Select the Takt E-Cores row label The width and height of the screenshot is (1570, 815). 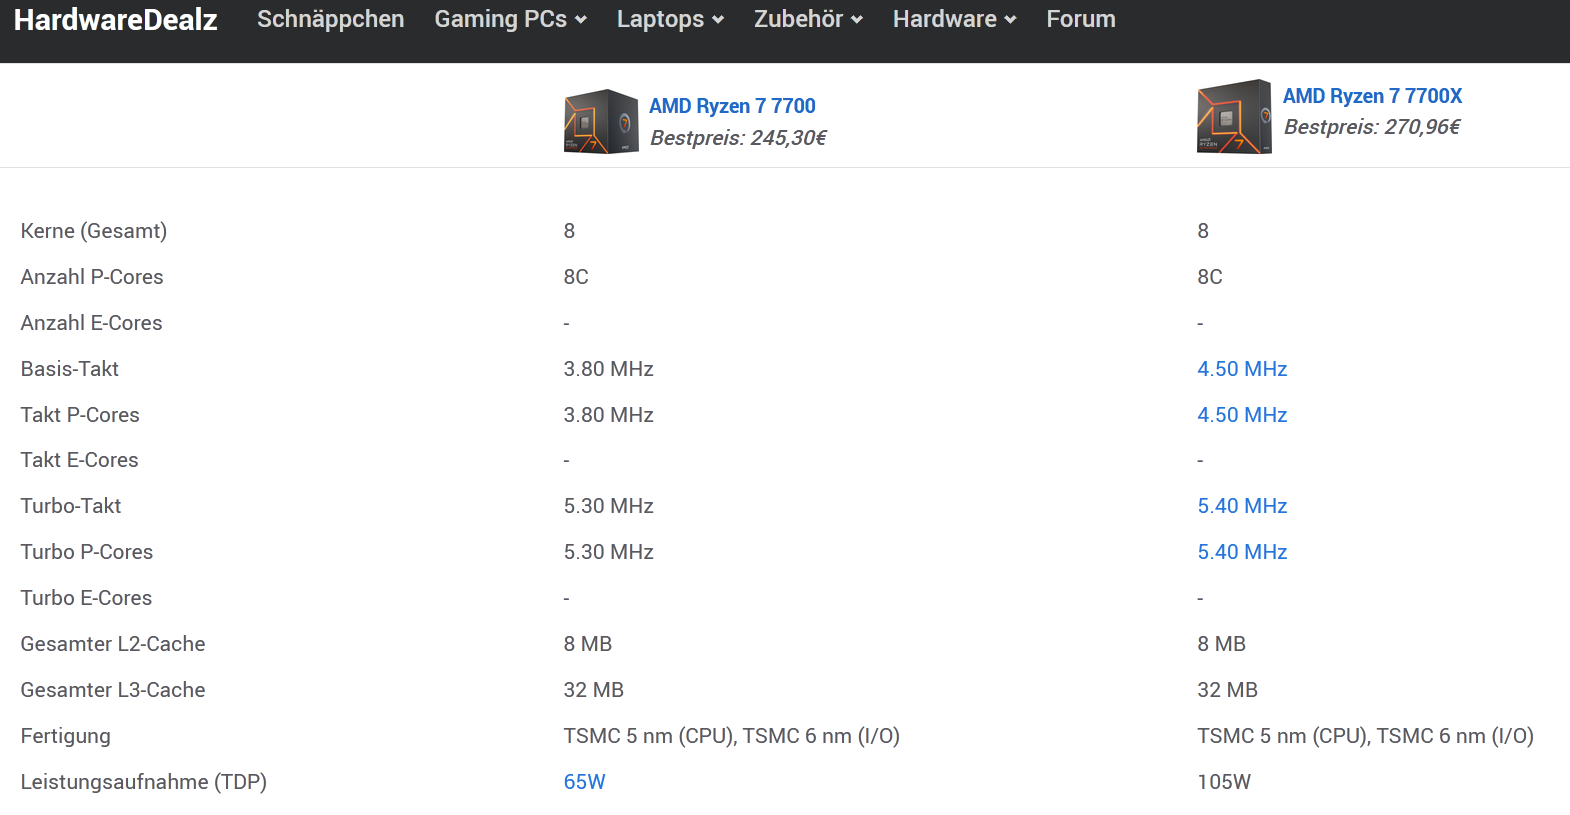tap(79, 460)
